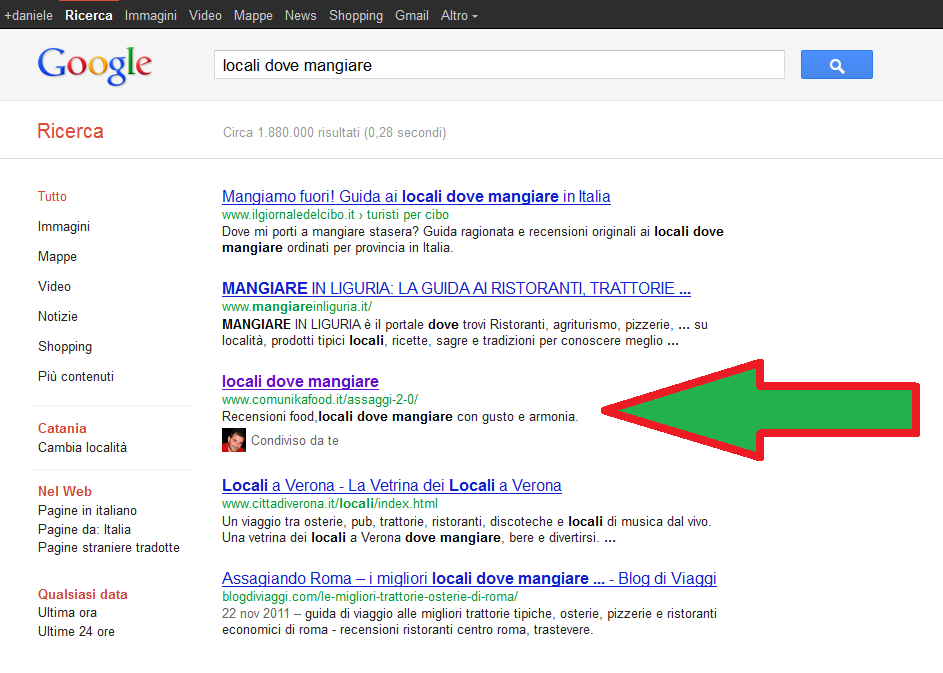Screen dimensions: 943x673
Task: Click the www.comunikafood.it/assaggi-2-0/ URL
Action: [320, 399]
